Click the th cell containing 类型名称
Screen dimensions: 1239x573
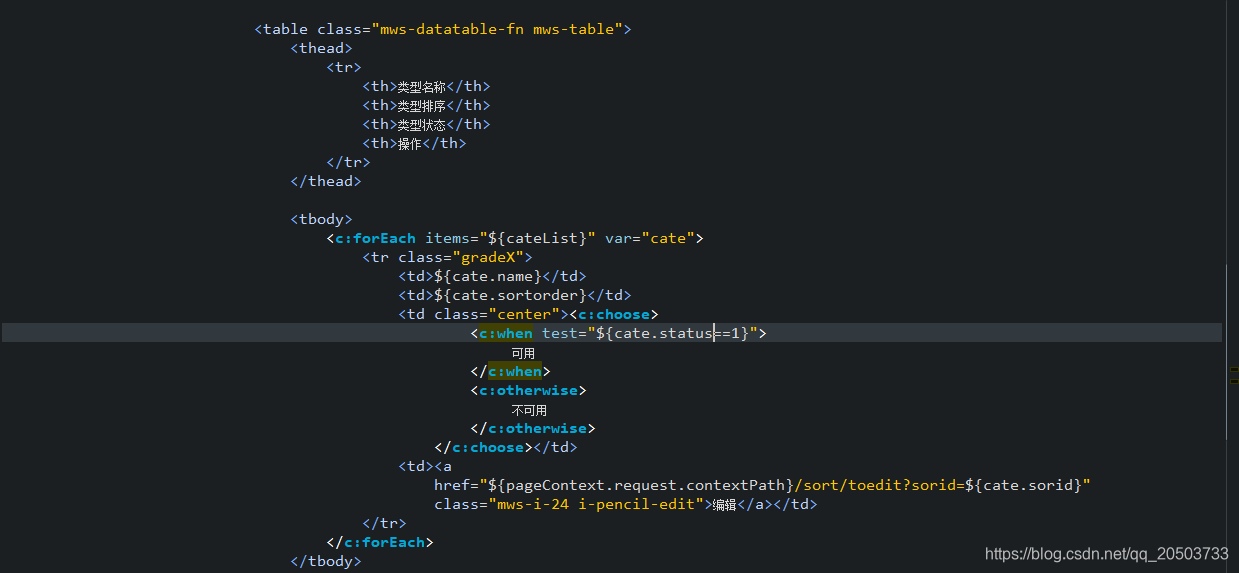coord(426,86)
